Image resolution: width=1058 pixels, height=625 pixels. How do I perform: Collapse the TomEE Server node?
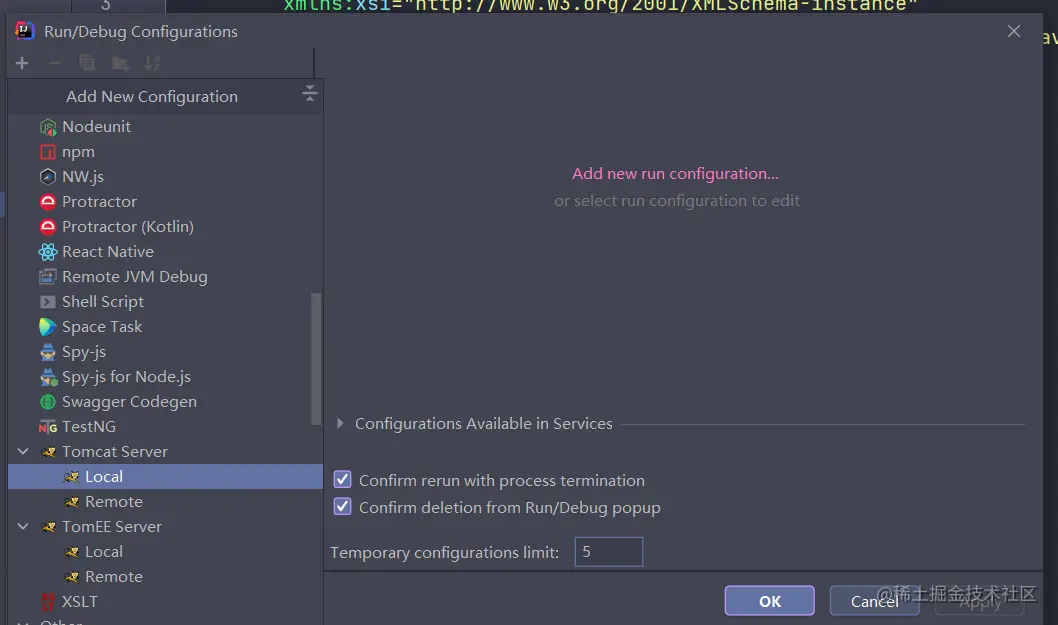[23, 526]
